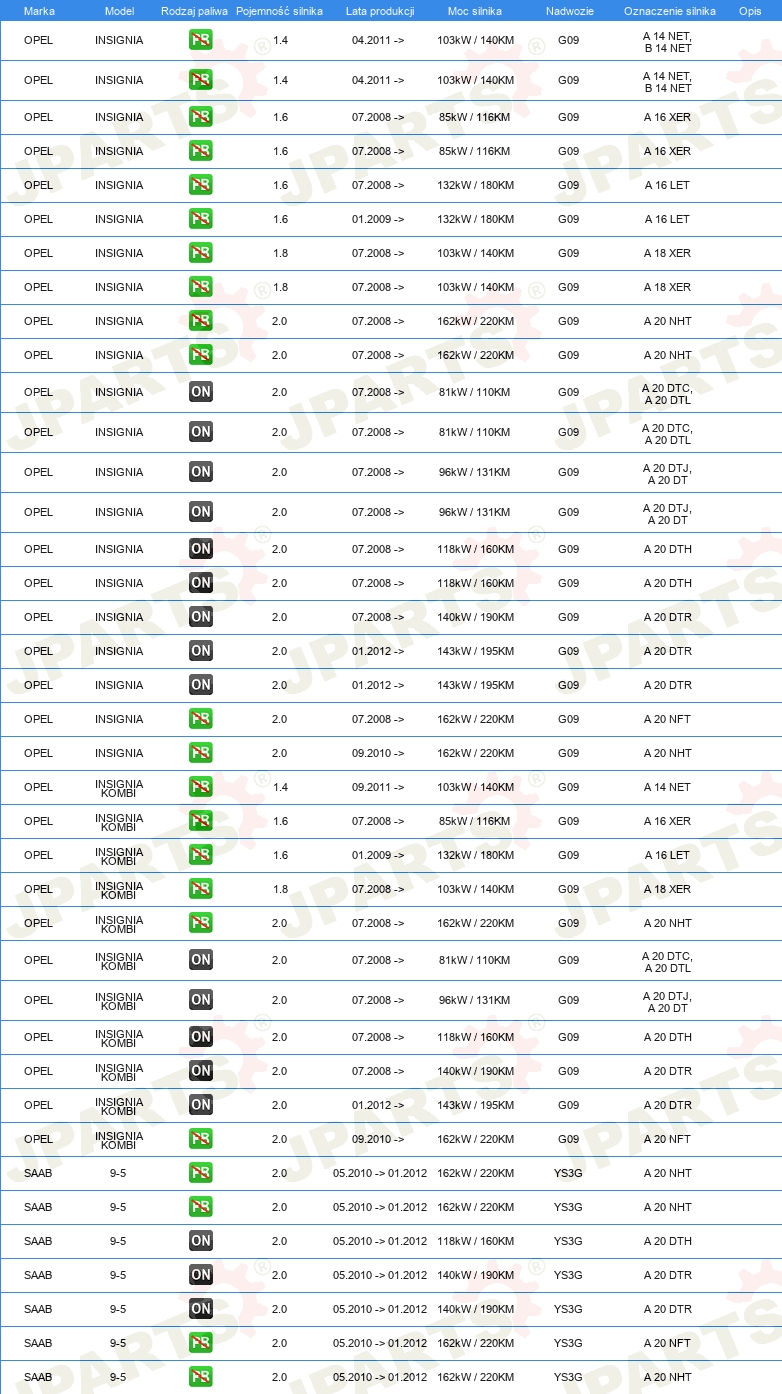Click diesel ON icon in Insignia Kombi A 20 DTH row
The width and height of the screenshot is (782, 1394).
pos(201,1037)
